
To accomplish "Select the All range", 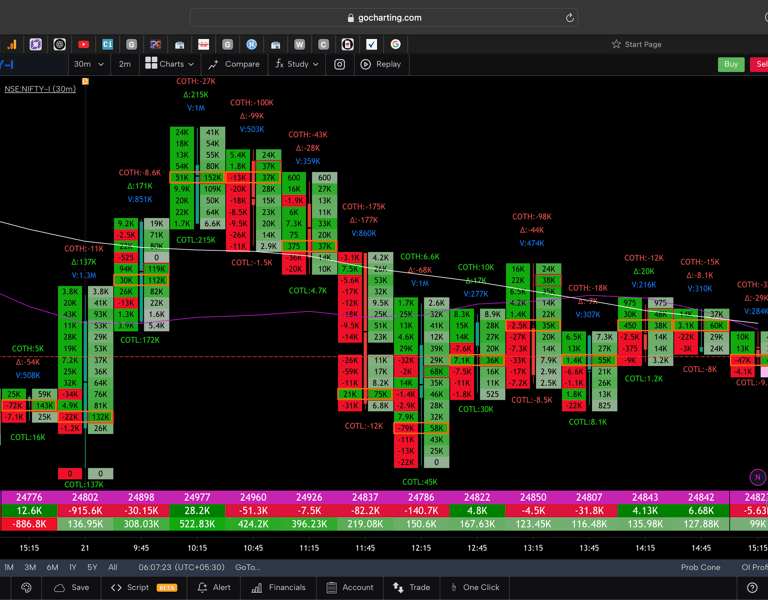I will (113, 567).
